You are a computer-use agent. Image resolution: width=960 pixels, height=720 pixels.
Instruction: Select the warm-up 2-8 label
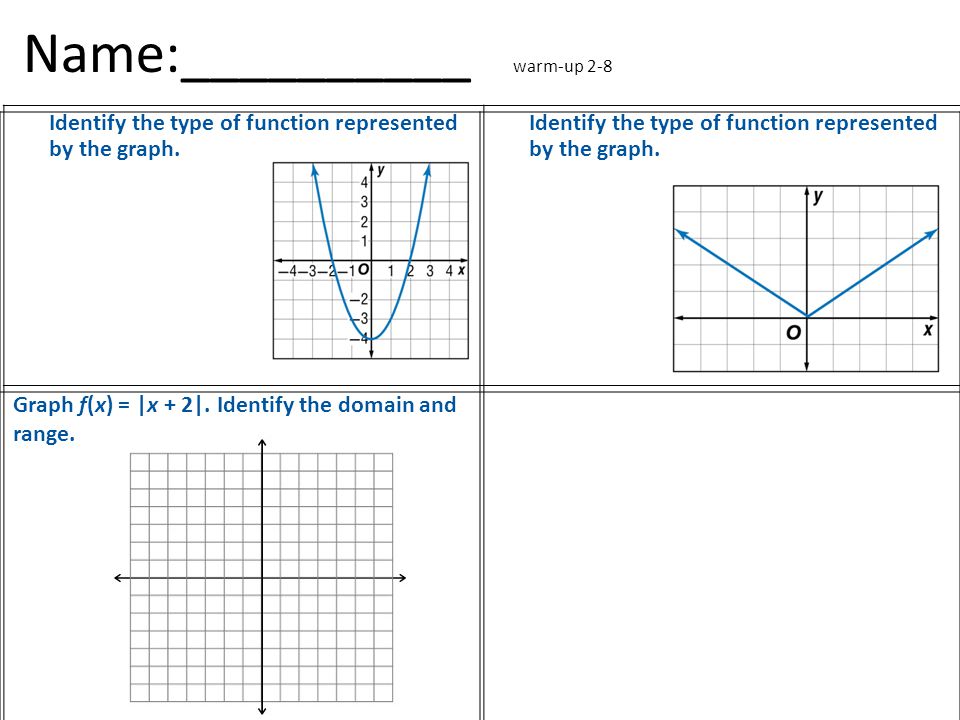(x=562, y=66)
